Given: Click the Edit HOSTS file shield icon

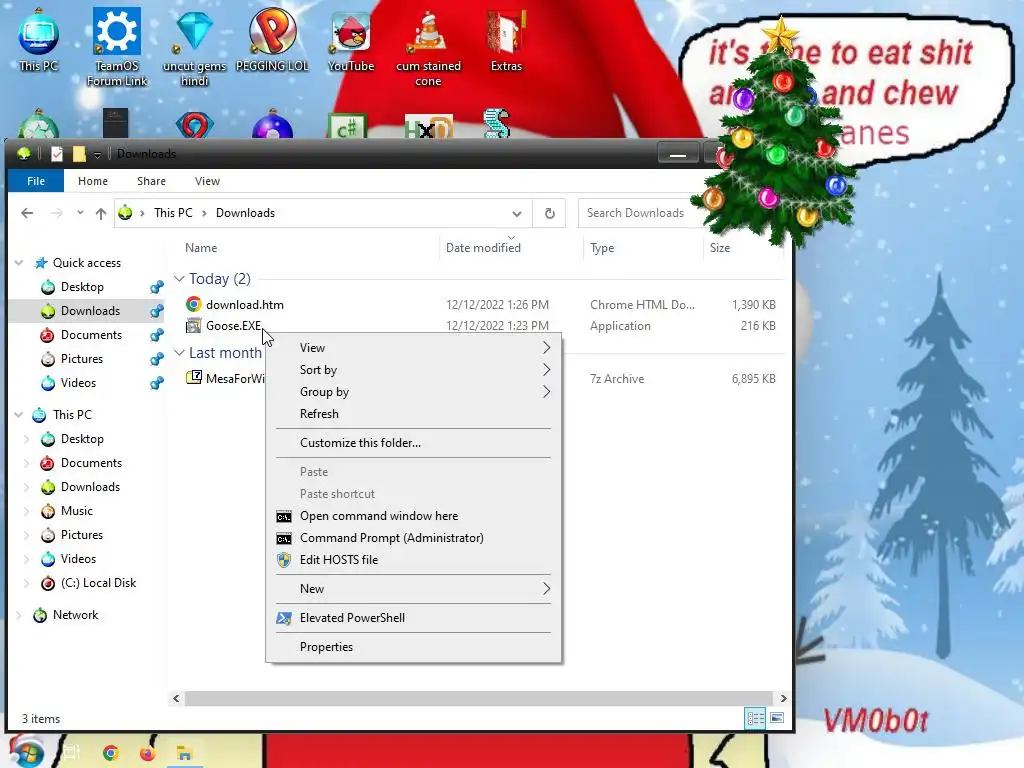Looking at the screenshot, I should click(283, 560).
